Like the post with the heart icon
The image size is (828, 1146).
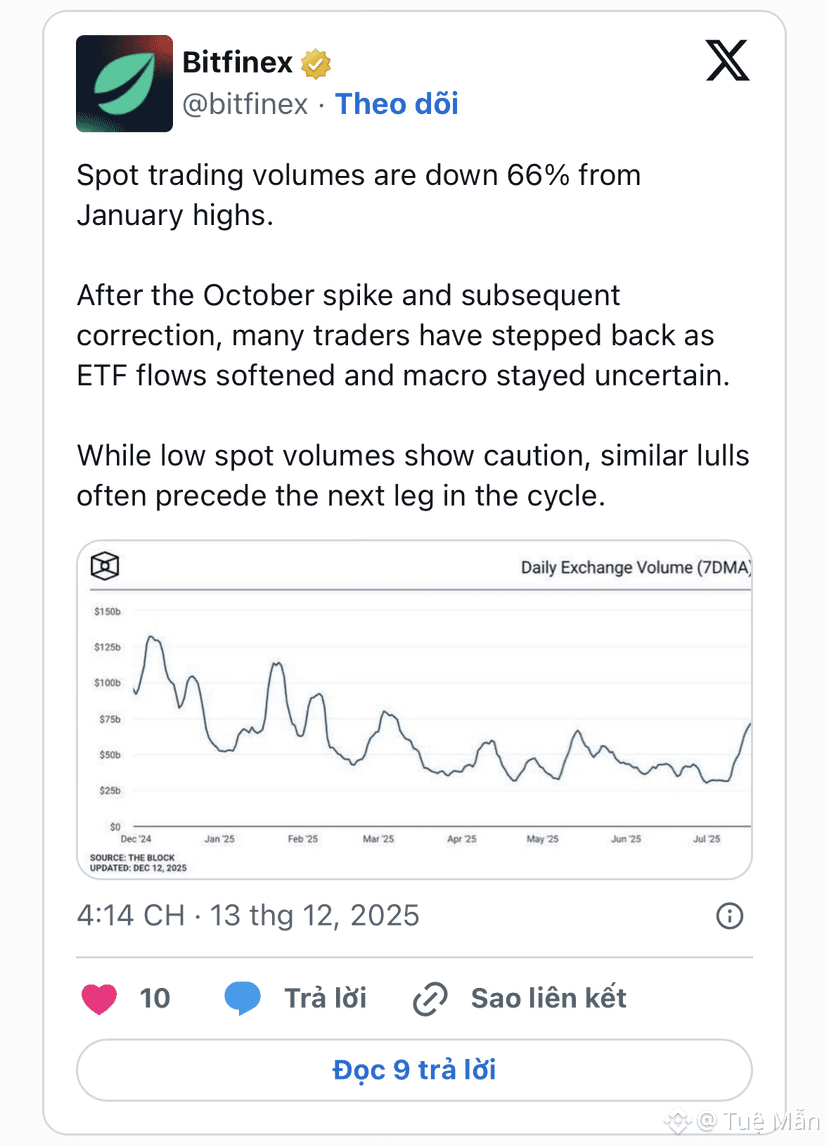99,998
